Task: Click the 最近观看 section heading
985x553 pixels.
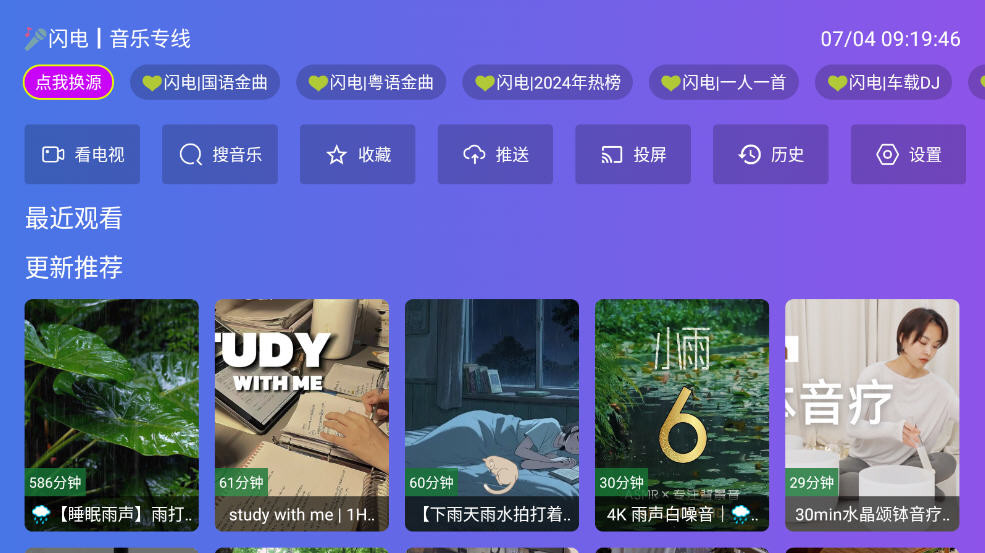Action: pyautogui.click(x=73, y=219)
